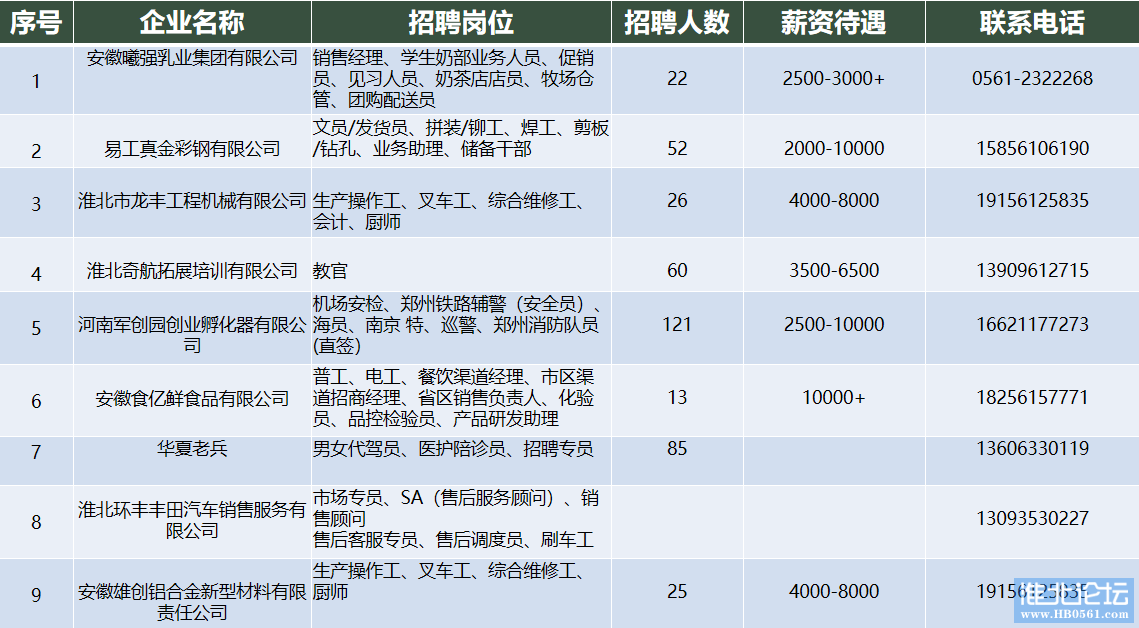Click phone number 19156125835 in row 3
The width and height of the screenshot is (1139, 628).
pyautogui.click(x=1031, y=200)
